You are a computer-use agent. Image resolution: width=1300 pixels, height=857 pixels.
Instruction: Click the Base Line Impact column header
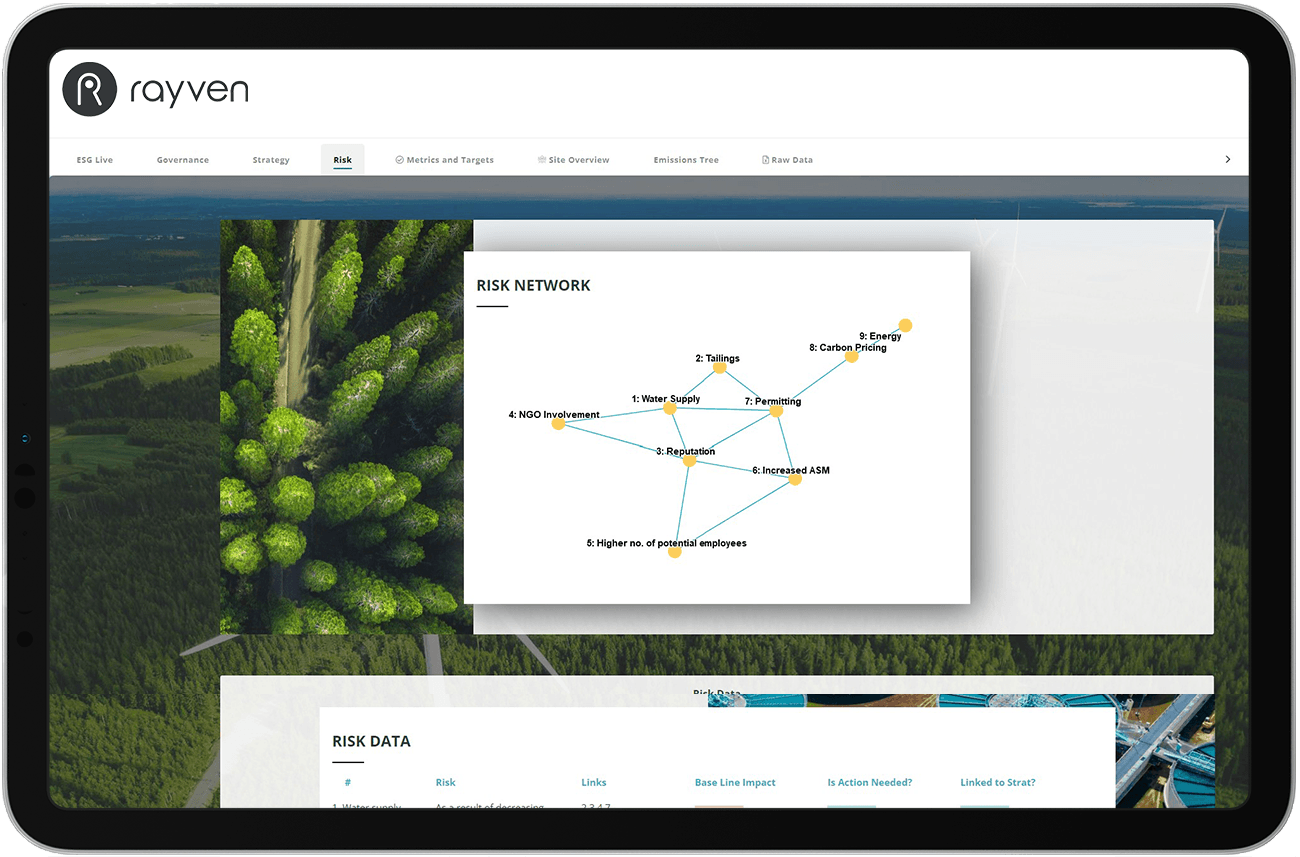[x=735, y=782]
